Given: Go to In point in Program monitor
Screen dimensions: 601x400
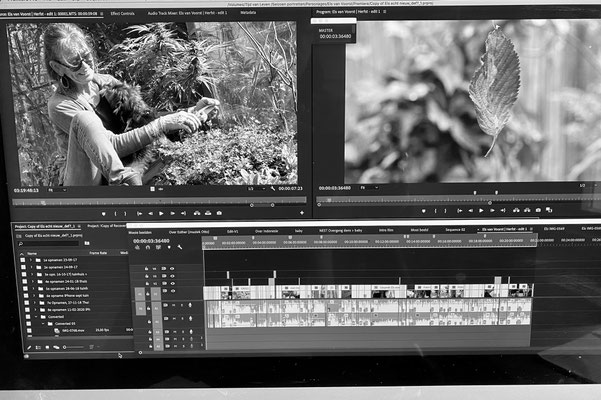Looking at the screenshot, I should [x=460, y=210].
